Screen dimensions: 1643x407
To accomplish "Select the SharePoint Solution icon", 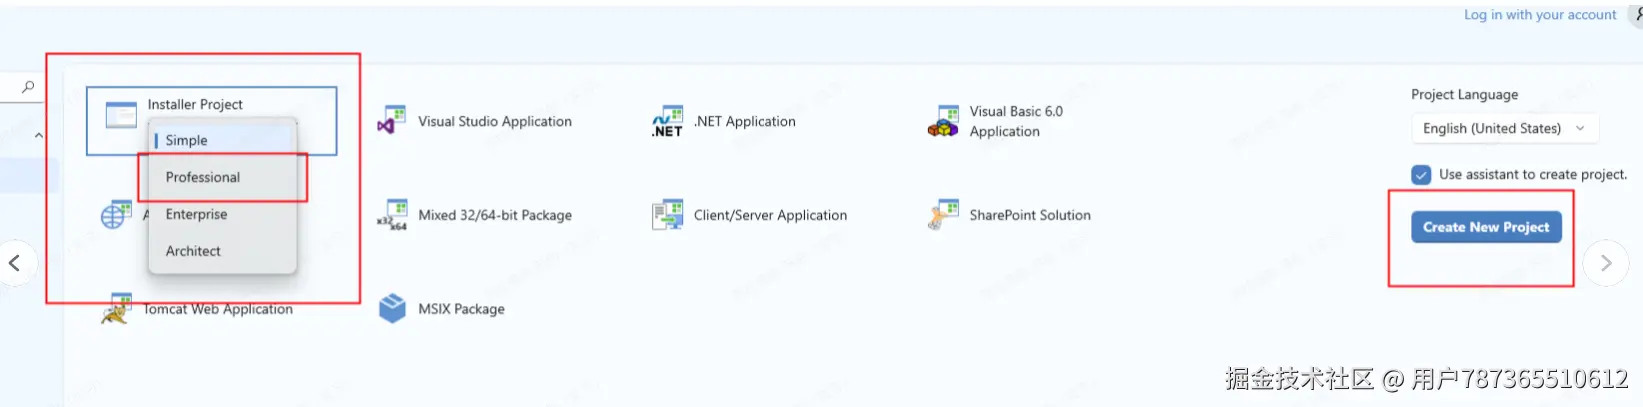I will [943, 215].
